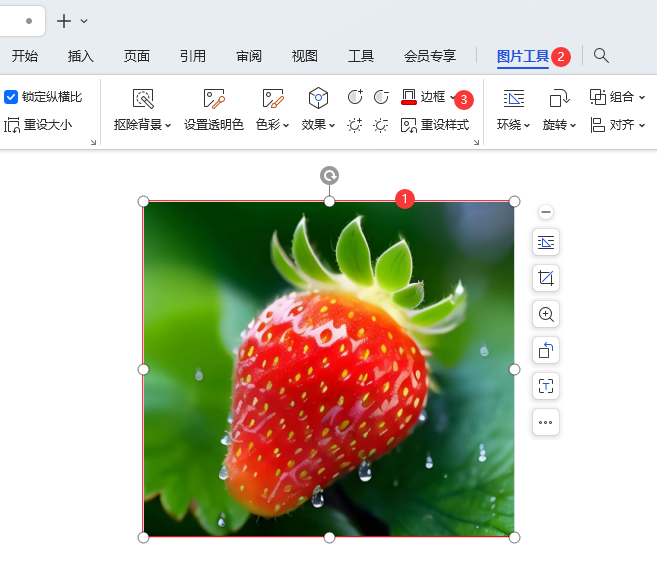Click the red Border (边框) color button
Image resolution: width=657 pixels, height=581 pixels.
tap(409, 97)
